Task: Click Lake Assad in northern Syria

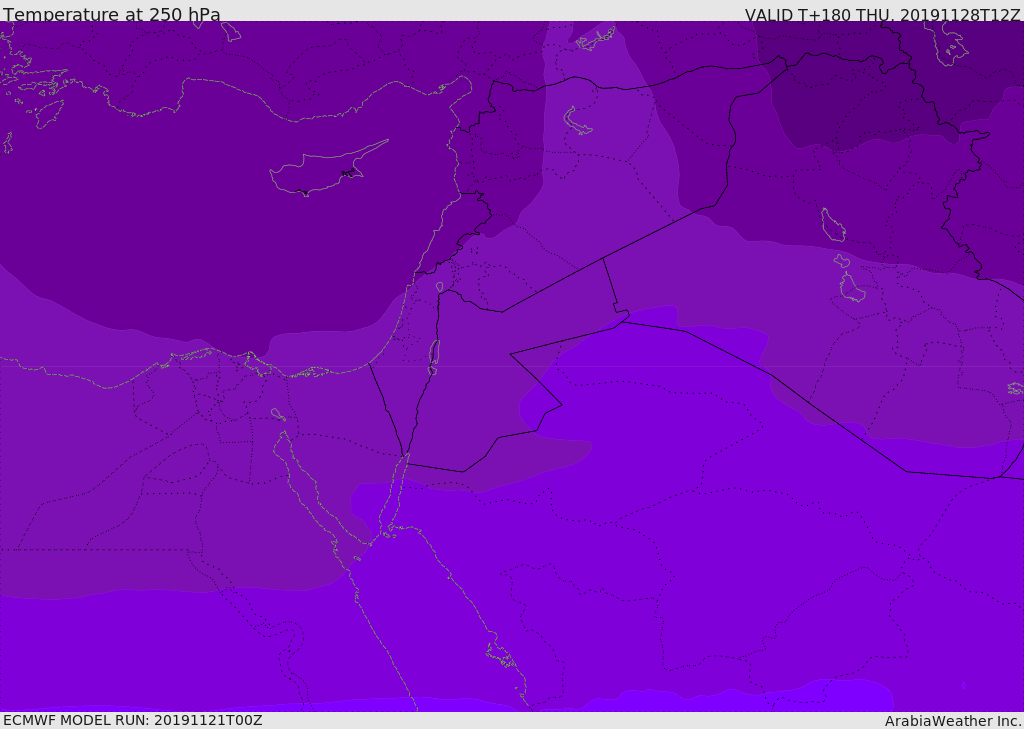Action: (x=577, y=121)
